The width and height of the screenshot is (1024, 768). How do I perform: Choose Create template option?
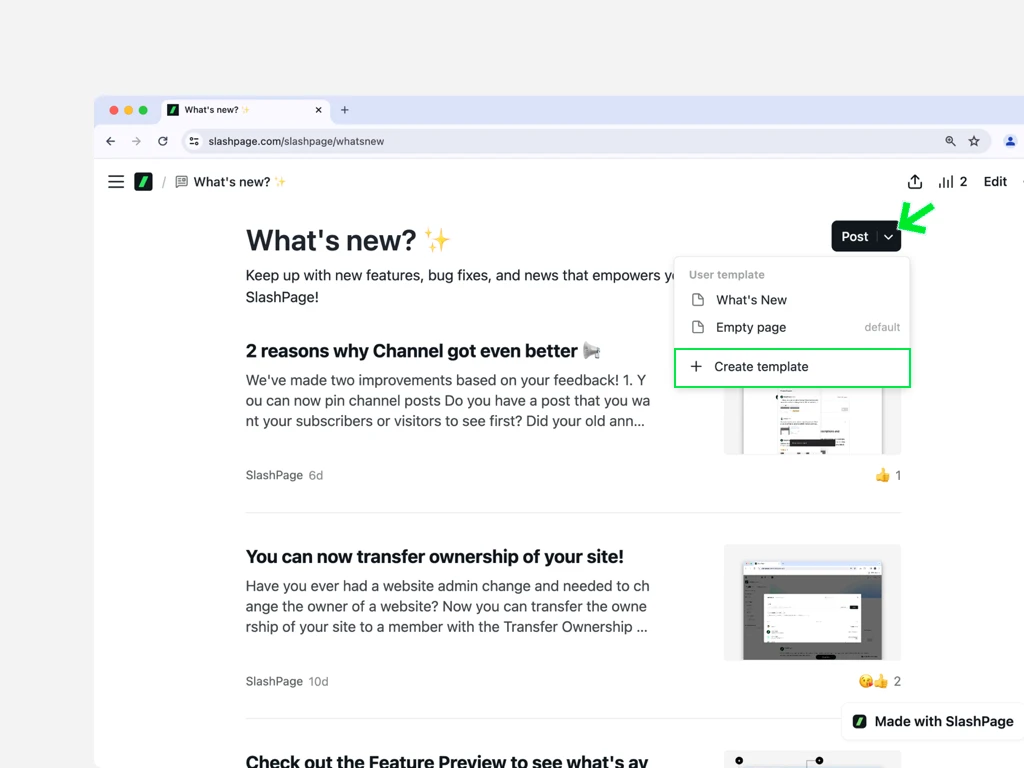point(792,367)
